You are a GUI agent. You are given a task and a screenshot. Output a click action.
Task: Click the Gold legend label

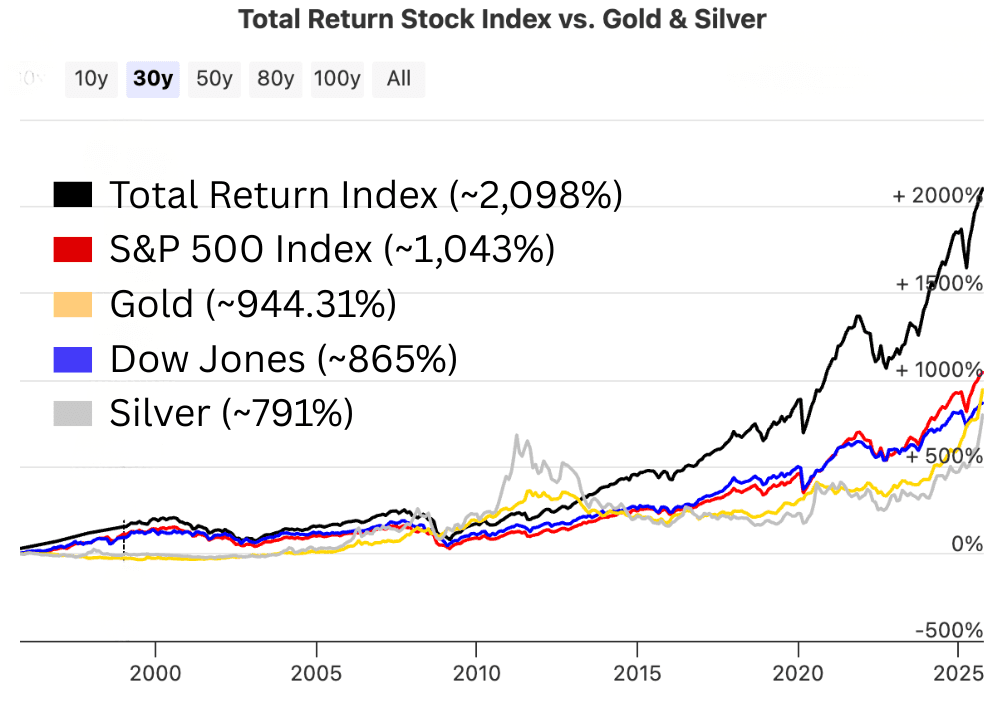coord(252,304)
